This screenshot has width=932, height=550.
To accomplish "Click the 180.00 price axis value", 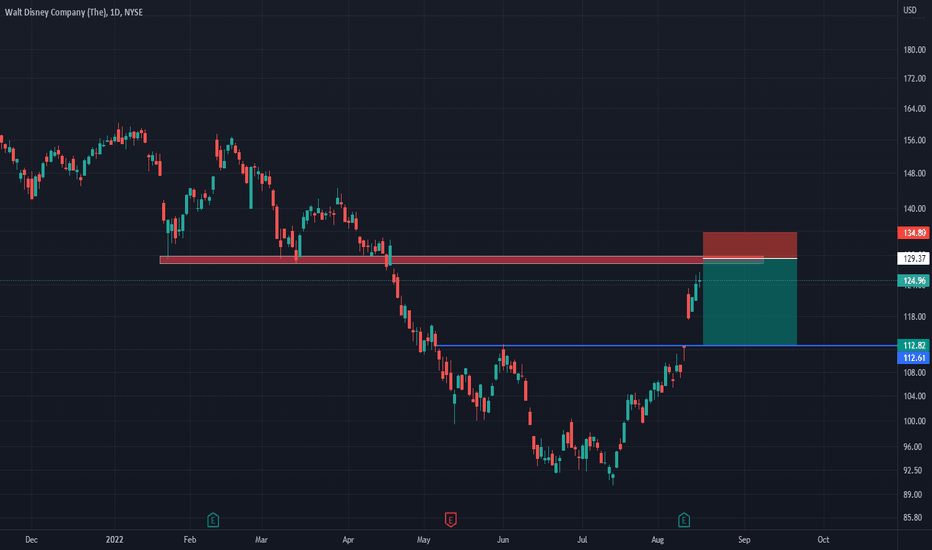I will [914, 50].
